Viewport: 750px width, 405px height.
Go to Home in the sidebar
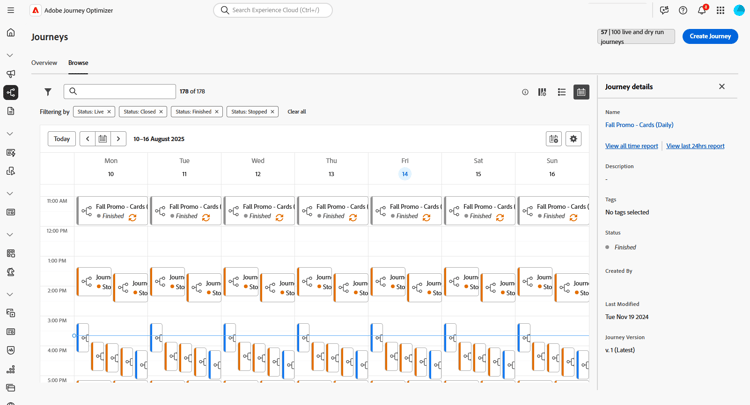(11, 33)
